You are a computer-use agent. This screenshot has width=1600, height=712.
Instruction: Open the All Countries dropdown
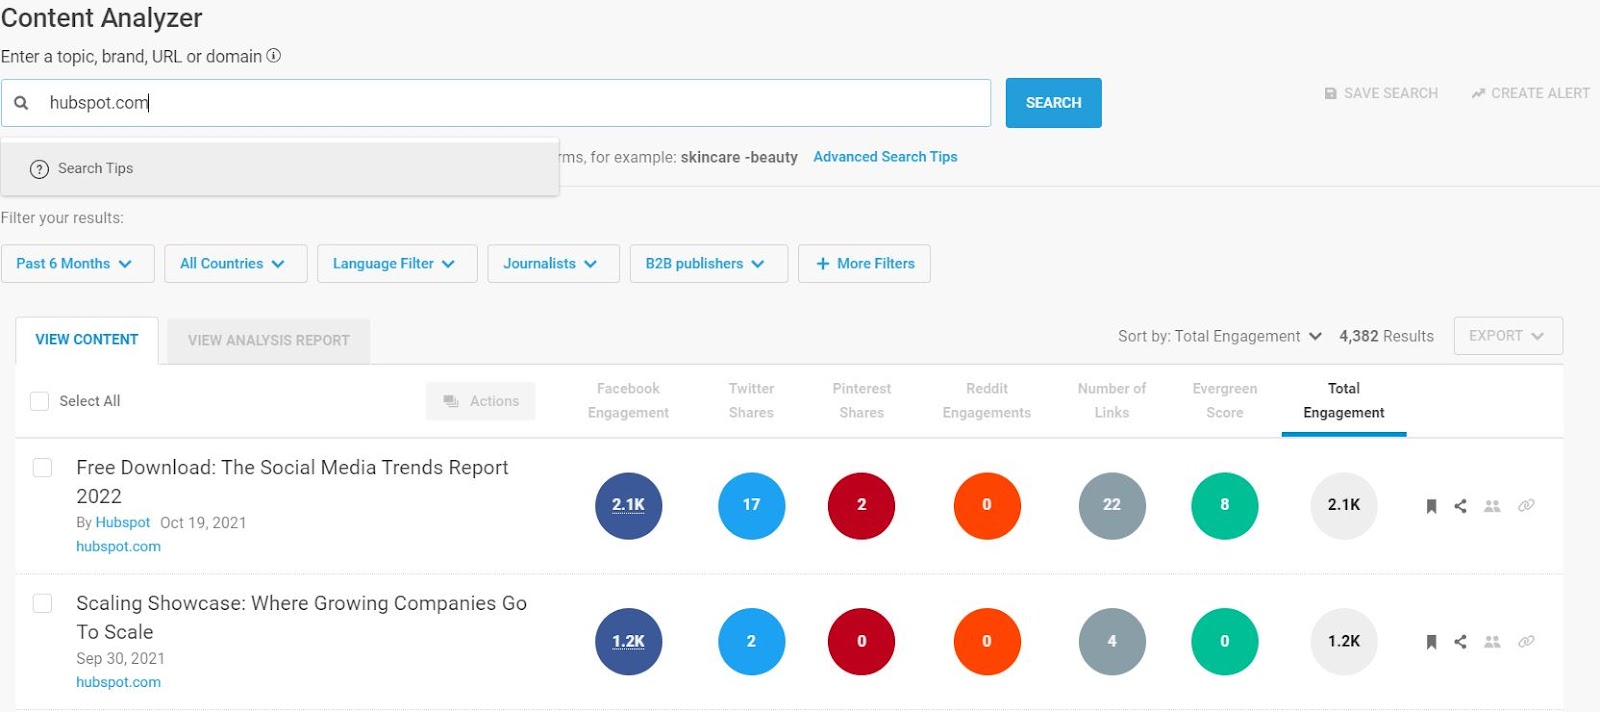236,264
